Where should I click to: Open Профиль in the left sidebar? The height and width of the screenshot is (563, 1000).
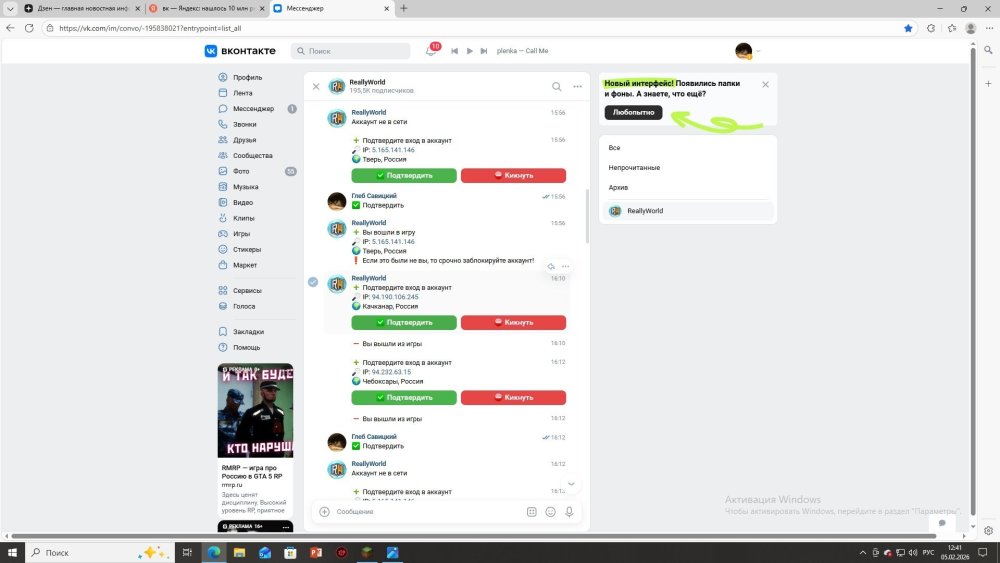coord(247,77)
